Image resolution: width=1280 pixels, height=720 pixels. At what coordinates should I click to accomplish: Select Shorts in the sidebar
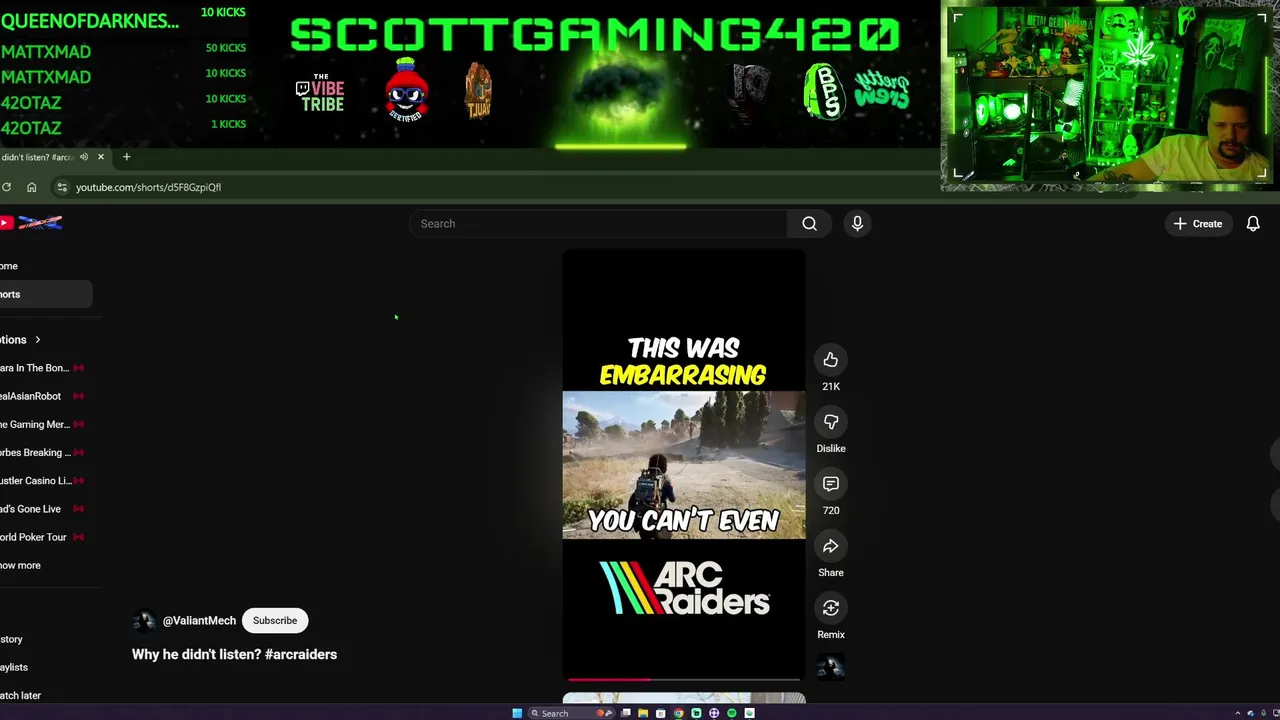click(x=45, y=294)
